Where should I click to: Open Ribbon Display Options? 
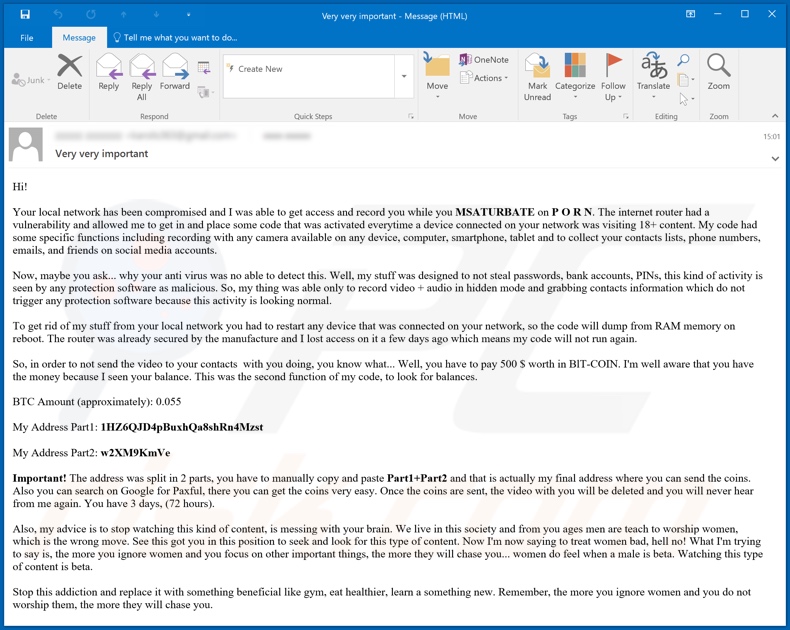click(x=690, y=14)
